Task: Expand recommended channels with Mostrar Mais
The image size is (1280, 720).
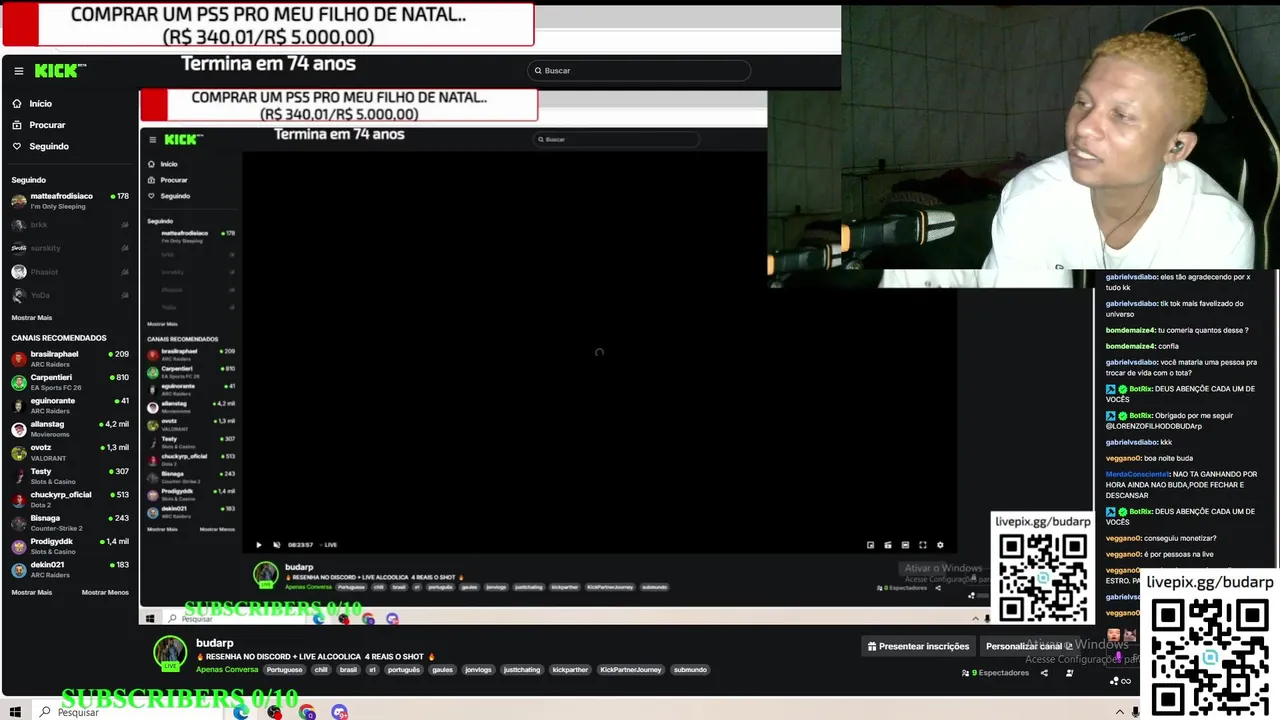Action: (31, 592)
